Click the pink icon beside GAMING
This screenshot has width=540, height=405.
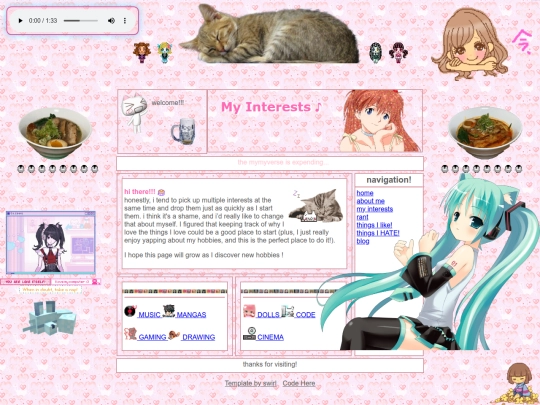(131, 334)
